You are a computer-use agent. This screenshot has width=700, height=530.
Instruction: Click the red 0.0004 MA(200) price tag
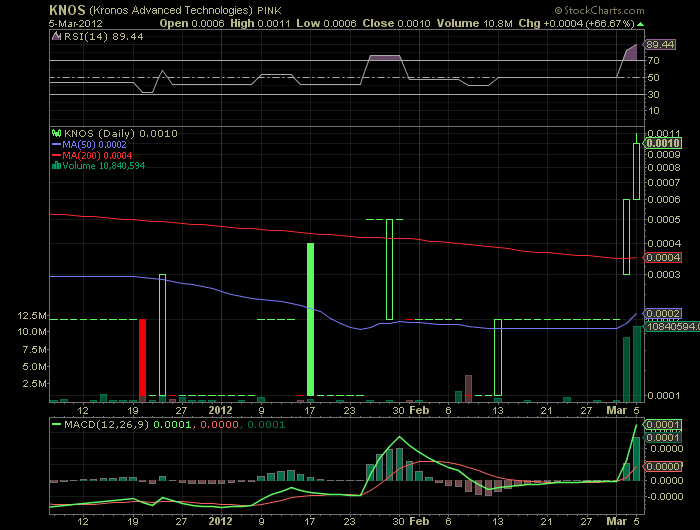click(662, 258)
